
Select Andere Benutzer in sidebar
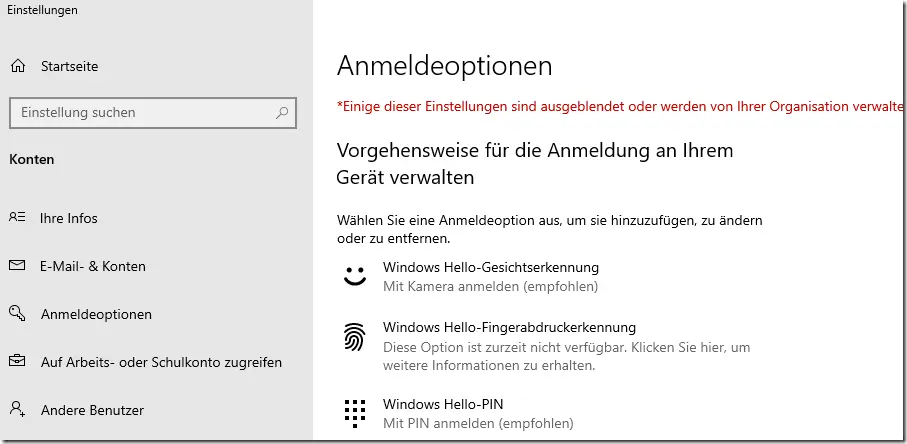click(x=93, y=410)
